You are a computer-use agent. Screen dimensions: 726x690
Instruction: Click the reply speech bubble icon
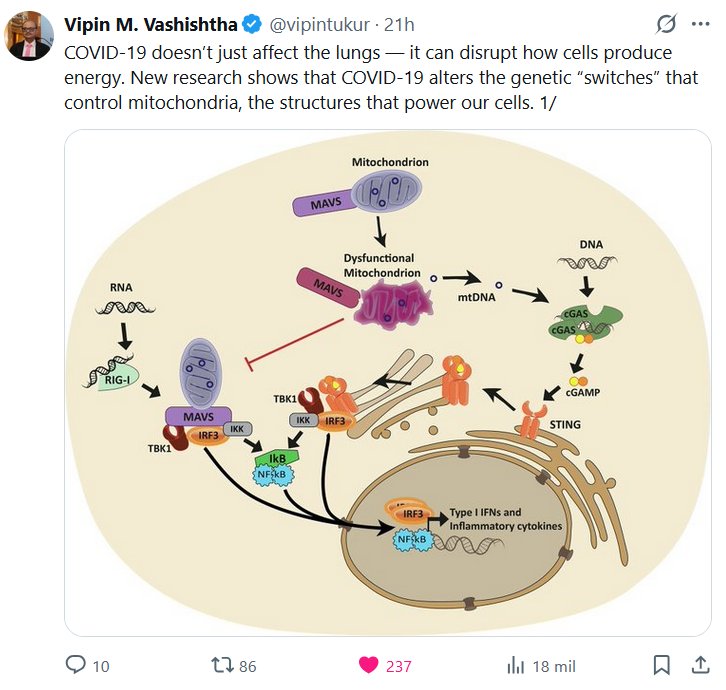(x=75, y=665)
